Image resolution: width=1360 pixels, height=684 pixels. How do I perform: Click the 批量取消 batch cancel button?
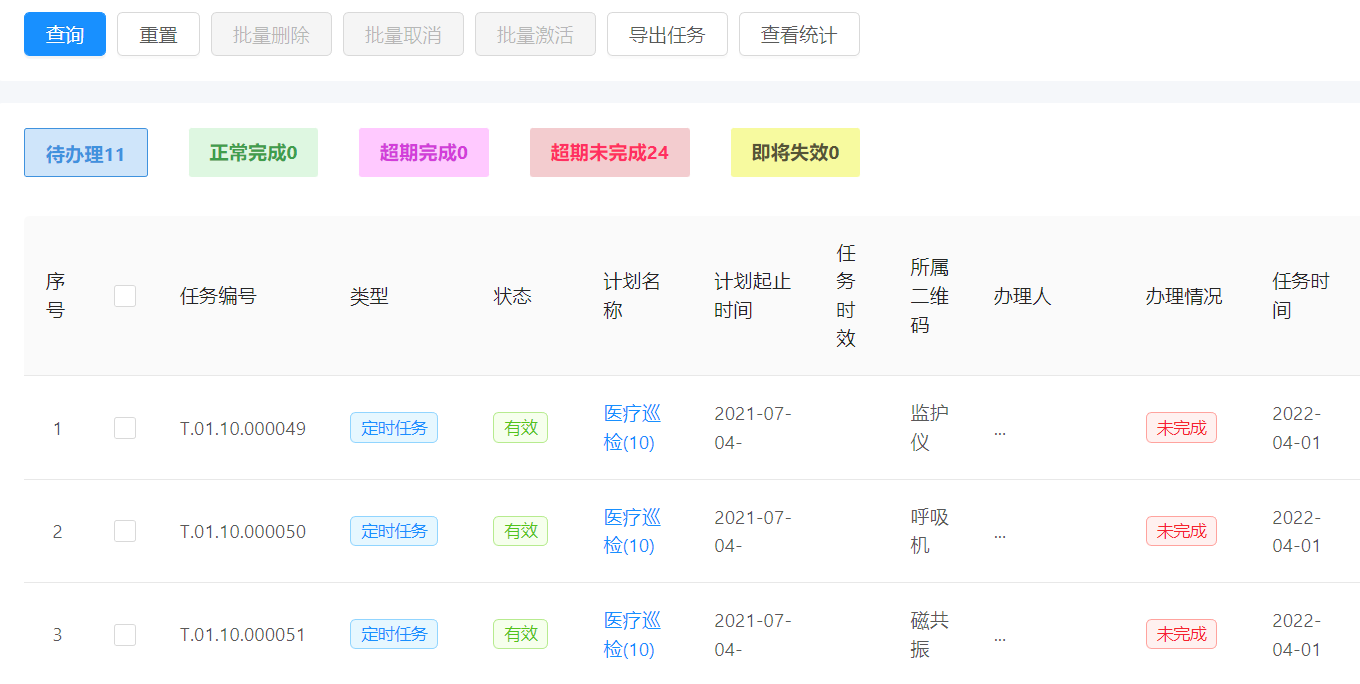tap(403, 33)
